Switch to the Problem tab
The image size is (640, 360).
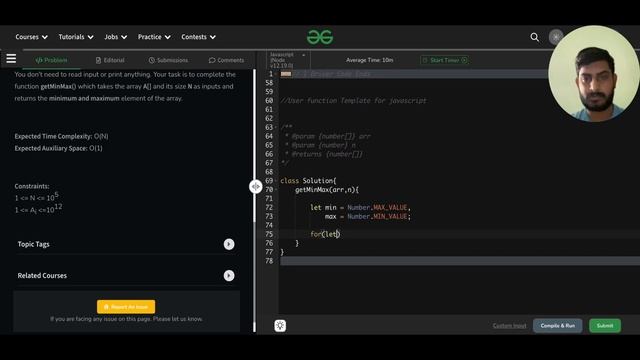click(51, 60)
